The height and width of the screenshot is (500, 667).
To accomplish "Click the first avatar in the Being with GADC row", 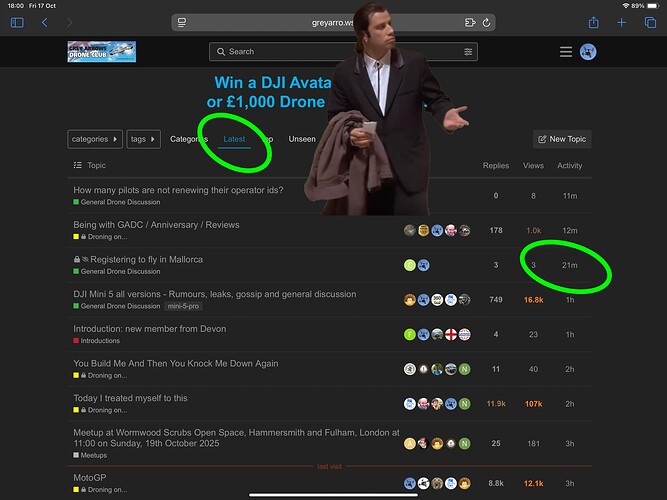I will [410, 230].
